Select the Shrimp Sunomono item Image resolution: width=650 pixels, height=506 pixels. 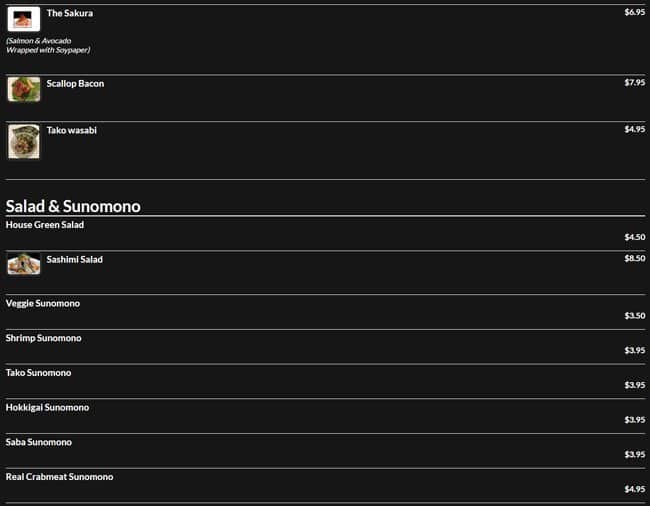[44, 338]
